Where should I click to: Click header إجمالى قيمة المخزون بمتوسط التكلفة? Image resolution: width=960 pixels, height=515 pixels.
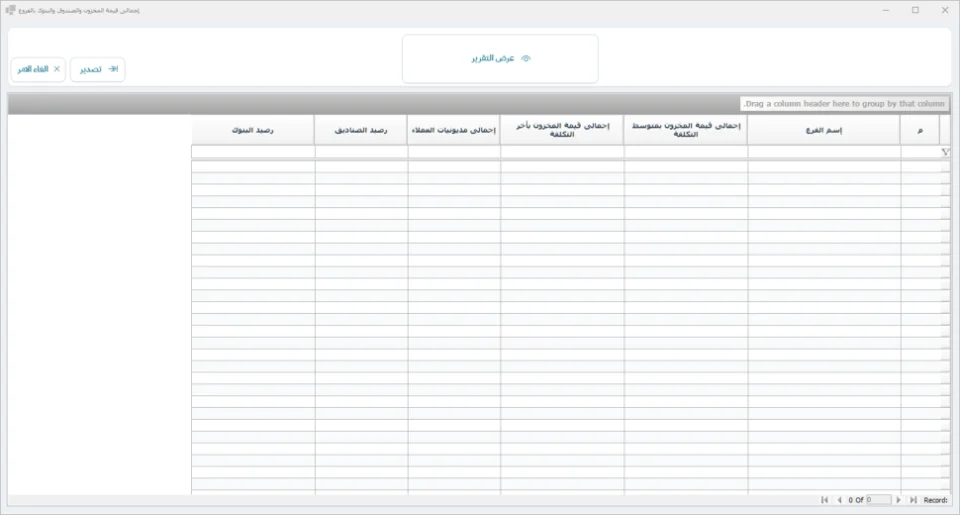point(685,130)
